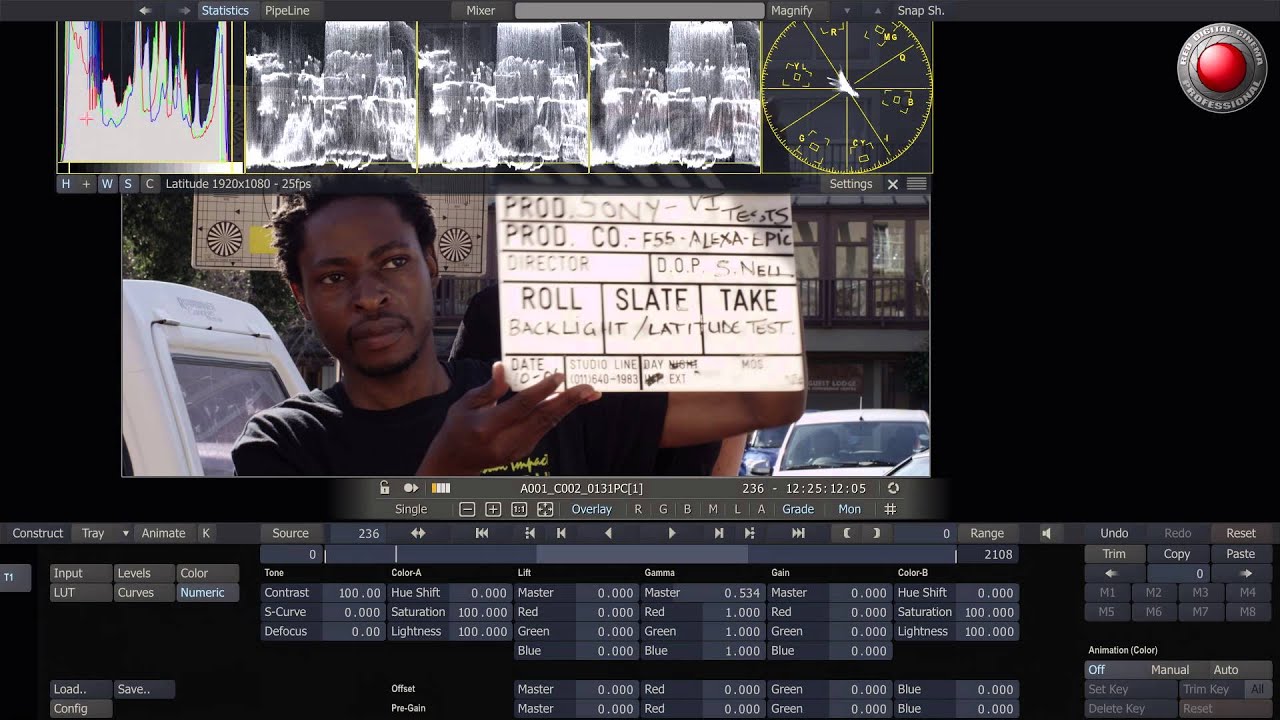1280x720 pixels.
Task: Click the up arrow beside Snap Sh.
Action: (878, 11)
